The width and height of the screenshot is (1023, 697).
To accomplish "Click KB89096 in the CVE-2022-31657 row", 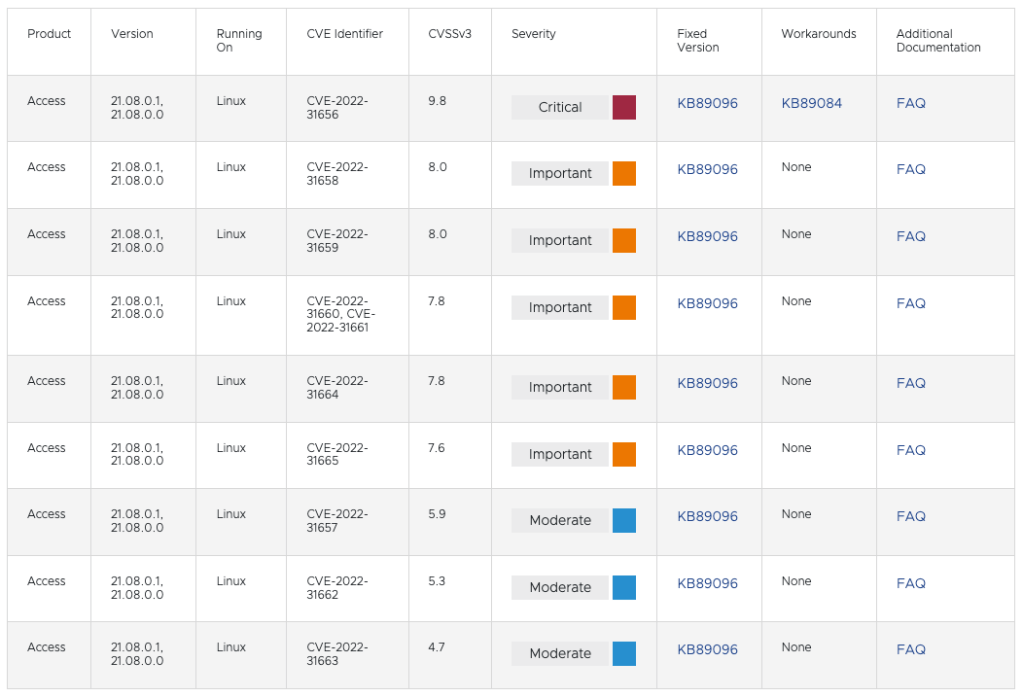I will tap(707, 516).
